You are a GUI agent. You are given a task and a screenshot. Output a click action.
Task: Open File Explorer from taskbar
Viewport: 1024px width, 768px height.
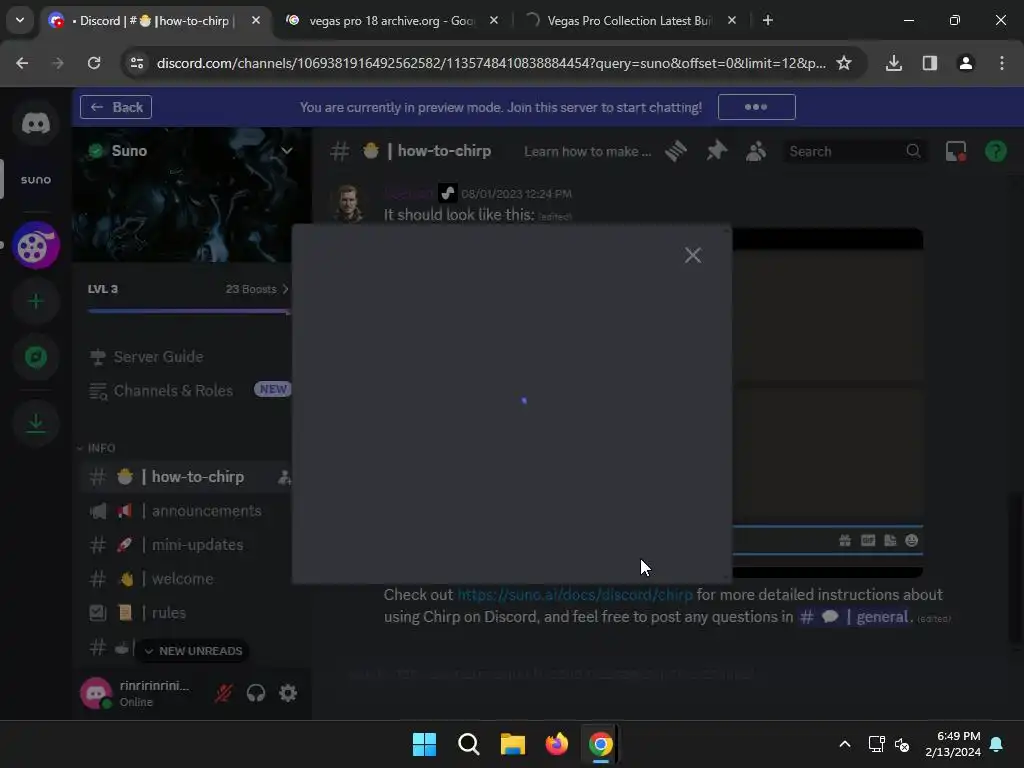click(513, 744)
